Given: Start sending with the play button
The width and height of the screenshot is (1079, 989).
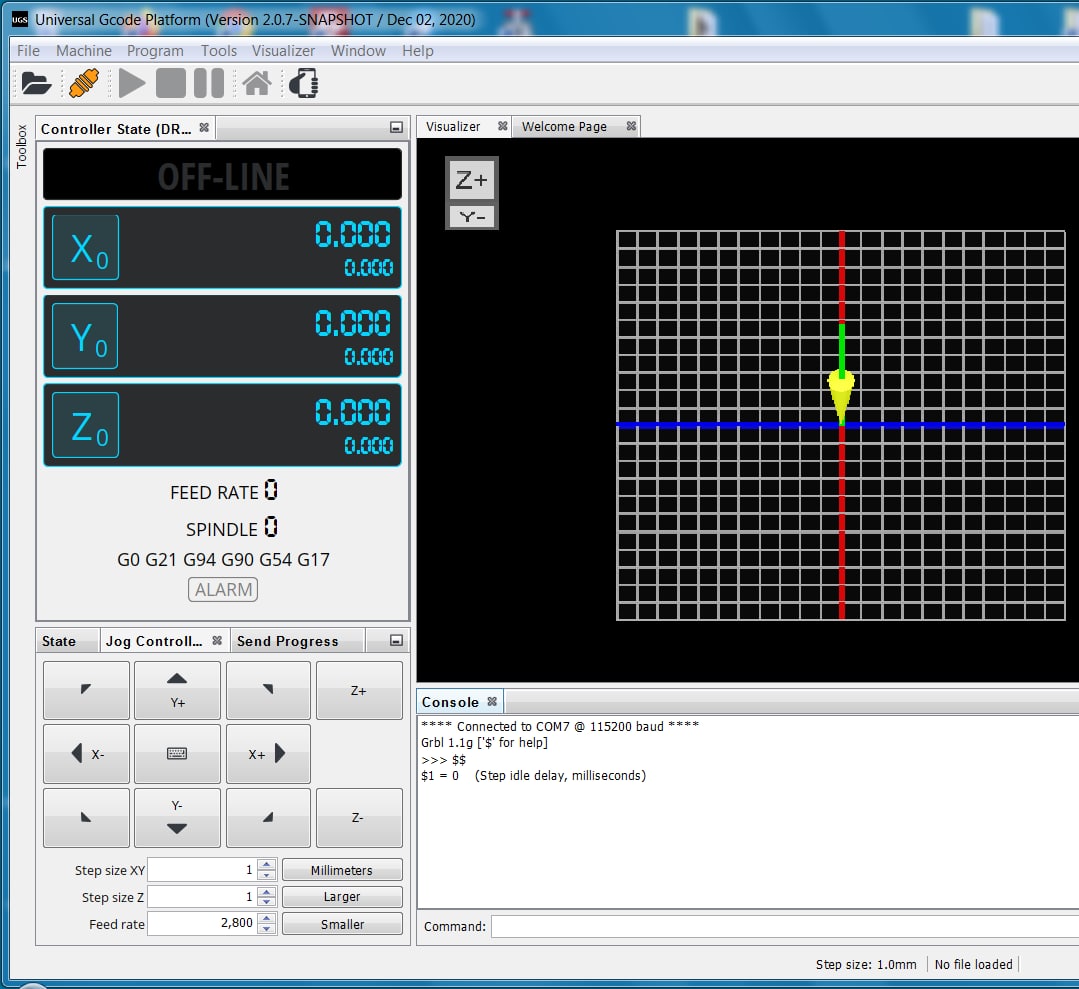Looking at the screenshot, I should [x=131, y=83].
